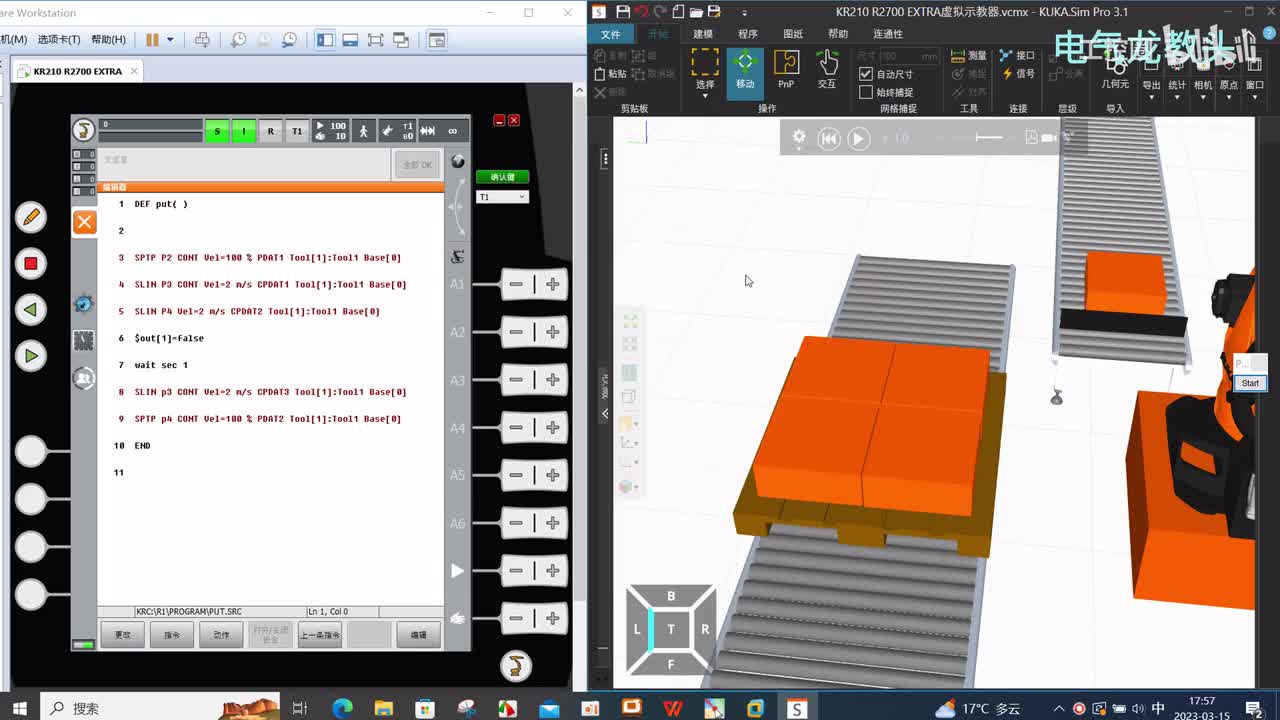The width and height of the screenshot is (1280, 720).
Task: Click the 上一条指令 softkey
Action: (320, 634)
